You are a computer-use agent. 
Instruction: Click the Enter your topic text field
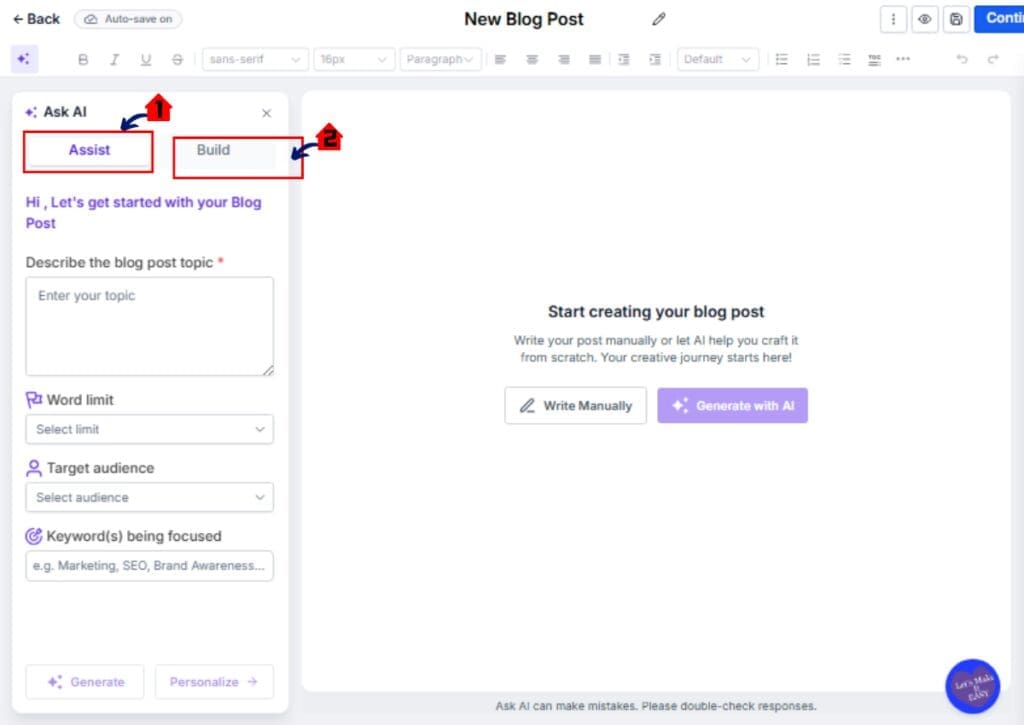click(x=148, y=325)
